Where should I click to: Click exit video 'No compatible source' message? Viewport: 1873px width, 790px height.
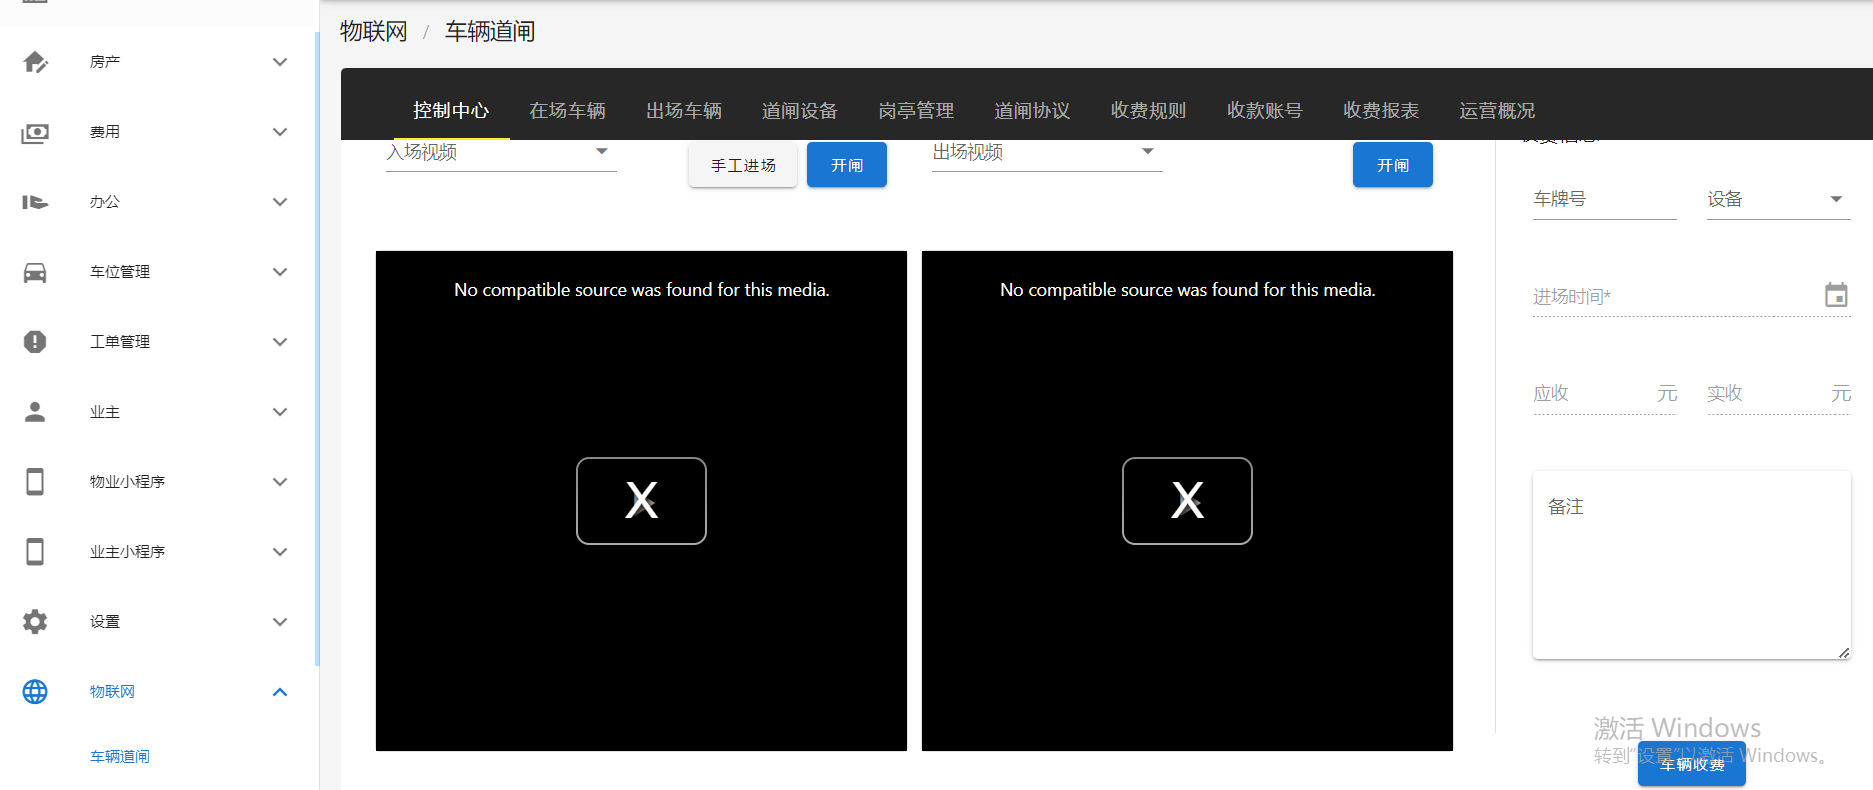1187,290
